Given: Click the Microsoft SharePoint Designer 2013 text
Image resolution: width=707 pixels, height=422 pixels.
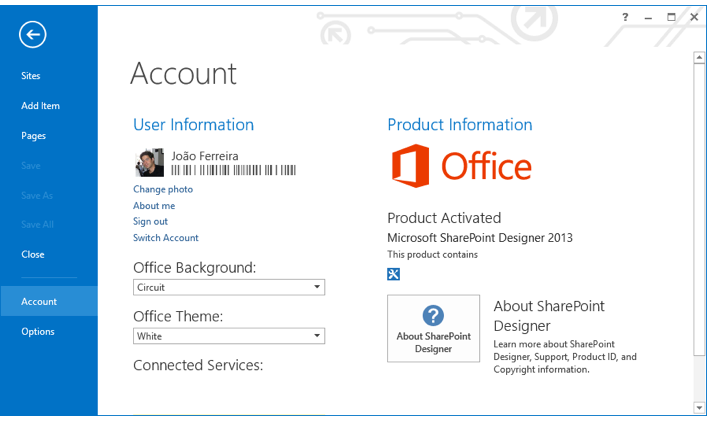Looking at the screenshot, I should (480, 238).
